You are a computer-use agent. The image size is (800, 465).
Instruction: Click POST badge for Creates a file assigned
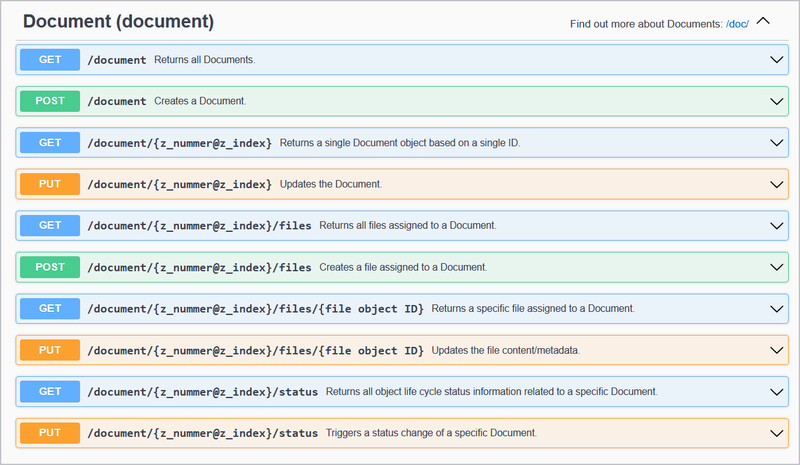[50, 267]
